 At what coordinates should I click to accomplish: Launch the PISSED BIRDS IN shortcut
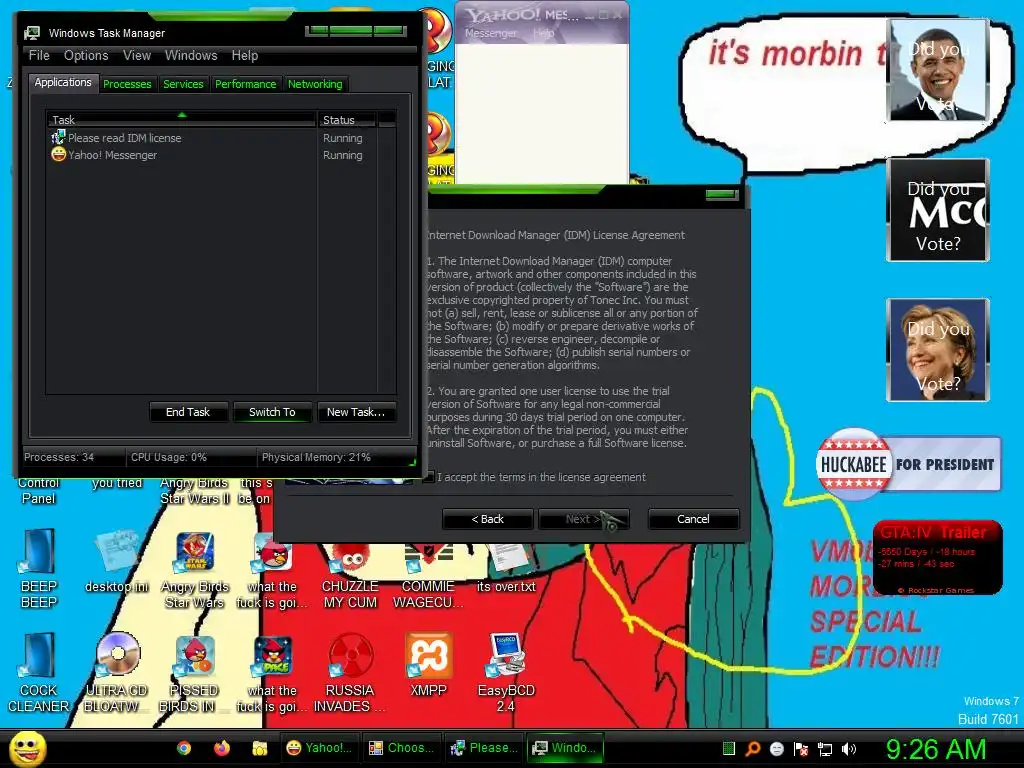point(195,673)
